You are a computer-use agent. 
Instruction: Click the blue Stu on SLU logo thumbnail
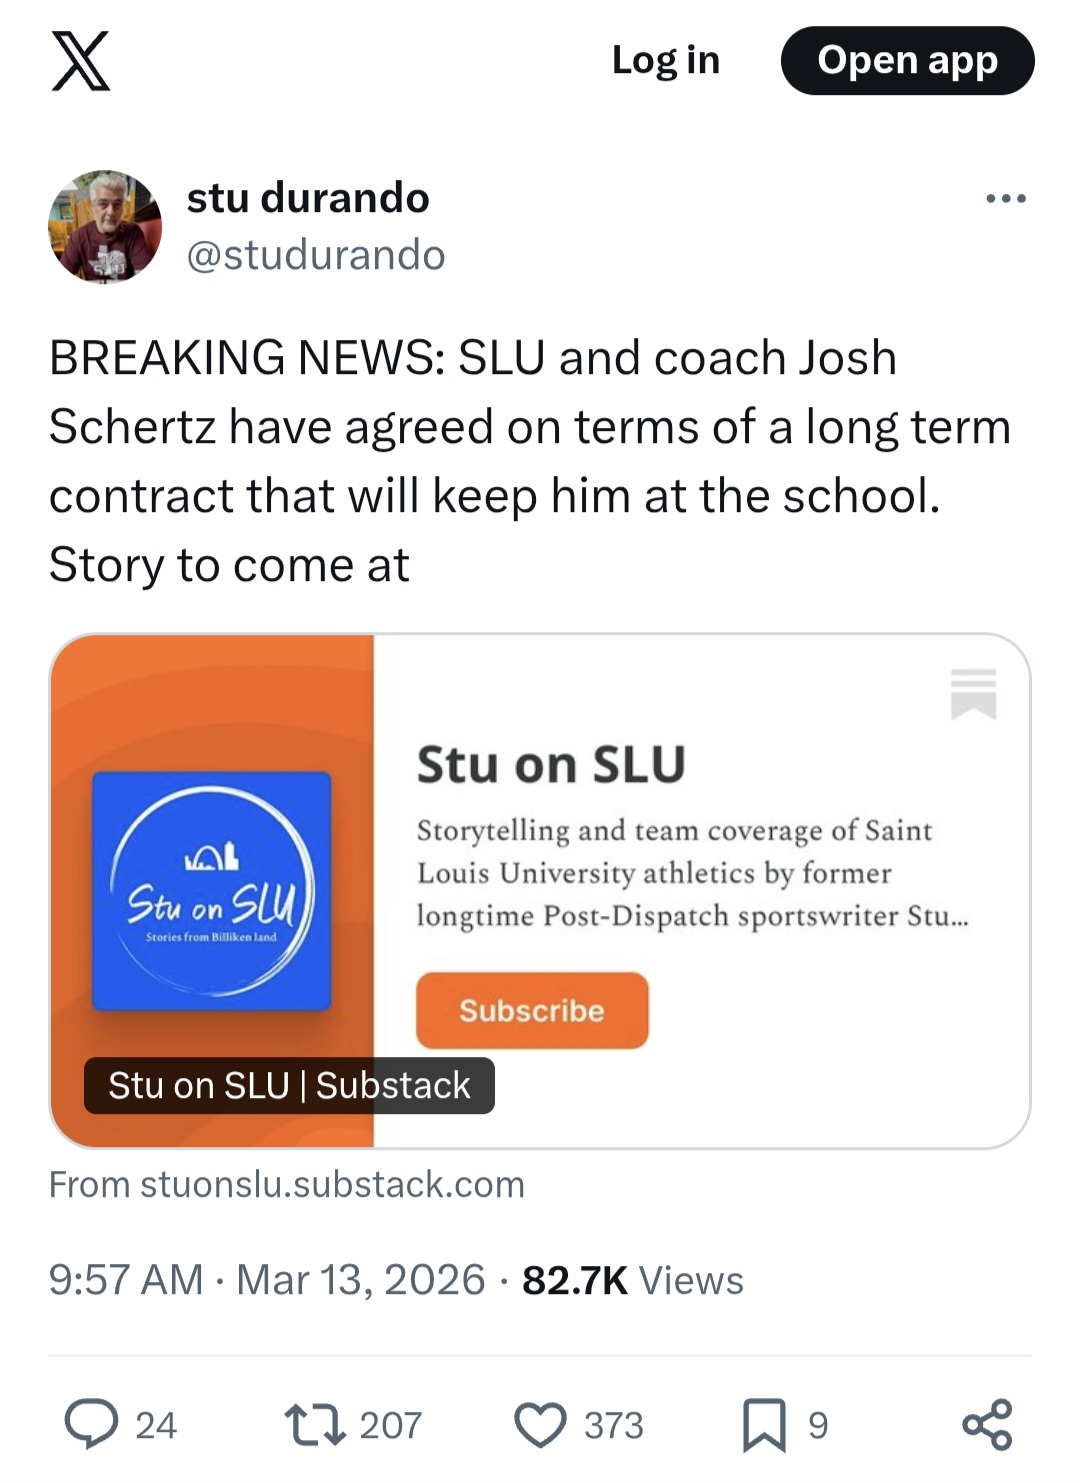(x=211, y=890)
